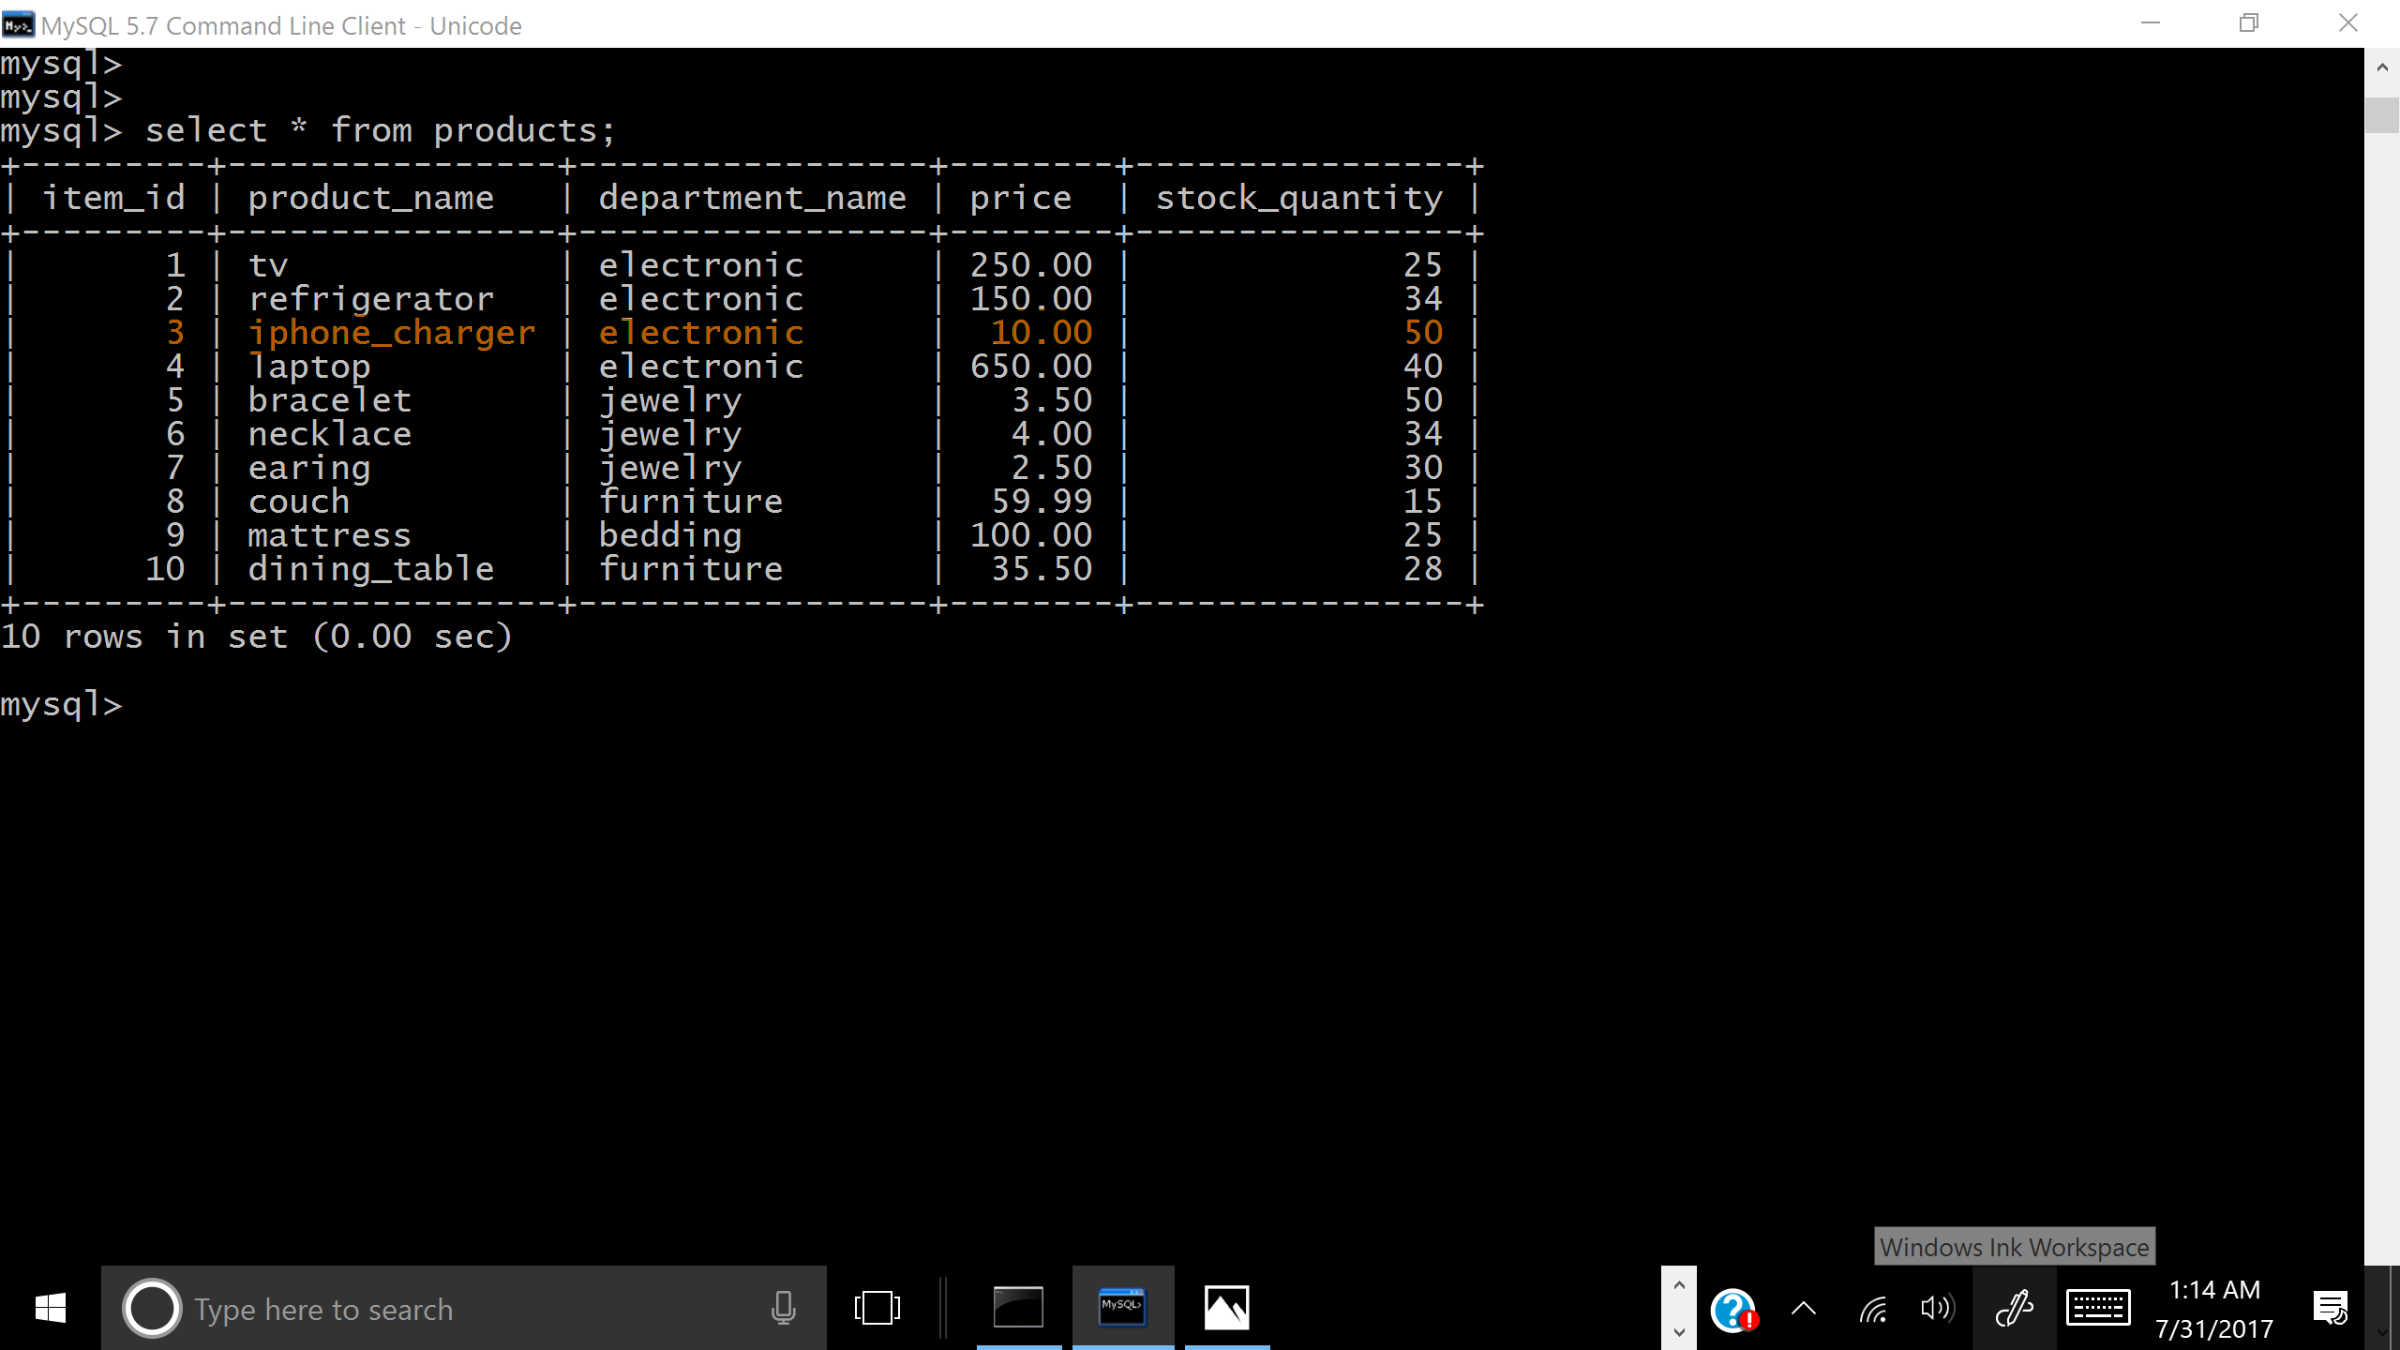Restore down the MySQL window
The image size is (2400, 1350).
[x=2249, y=23]
